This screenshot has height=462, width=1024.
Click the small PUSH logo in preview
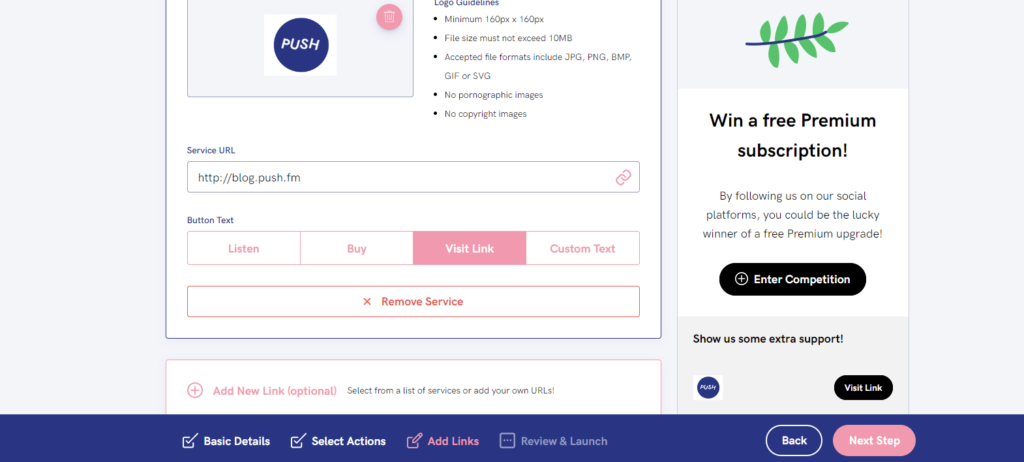pos(708,388)
